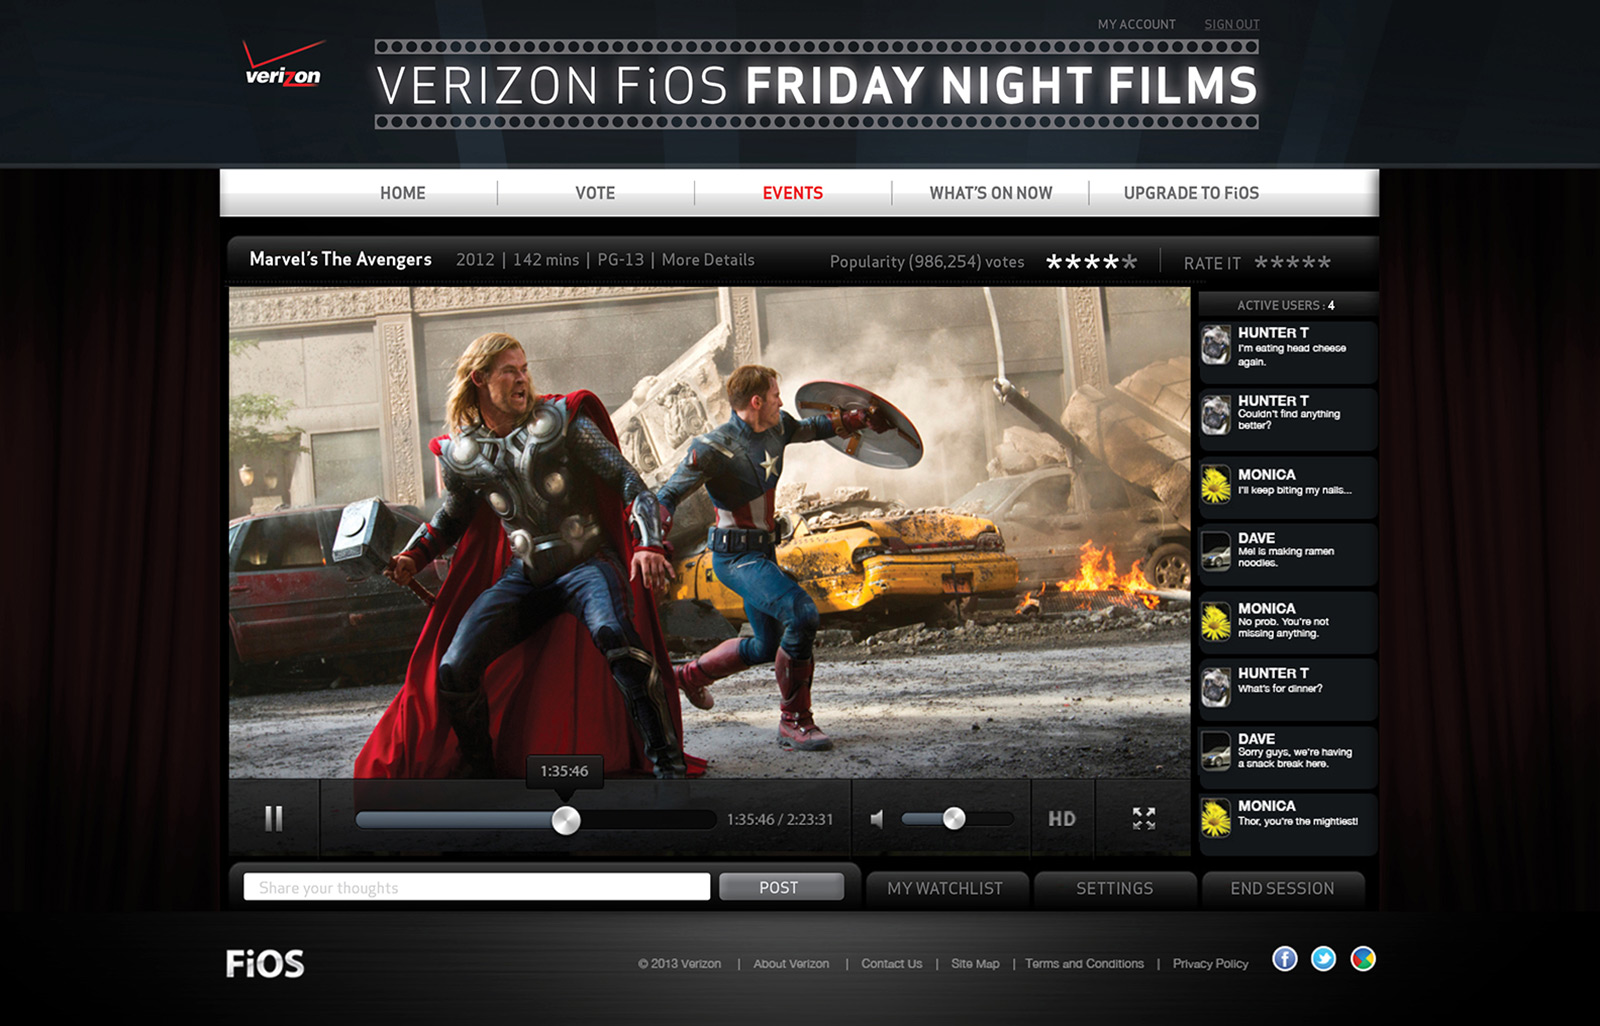Click the Popularity star rating
The height and width of the screenshot is (1026, 1600).
[x=1091, y=262]
